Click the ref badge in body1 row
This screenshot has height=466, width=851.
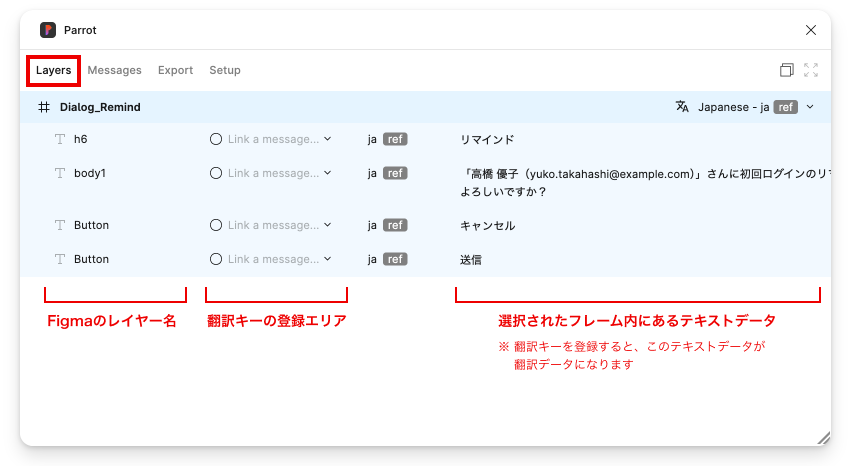click(x=396, y=173)
